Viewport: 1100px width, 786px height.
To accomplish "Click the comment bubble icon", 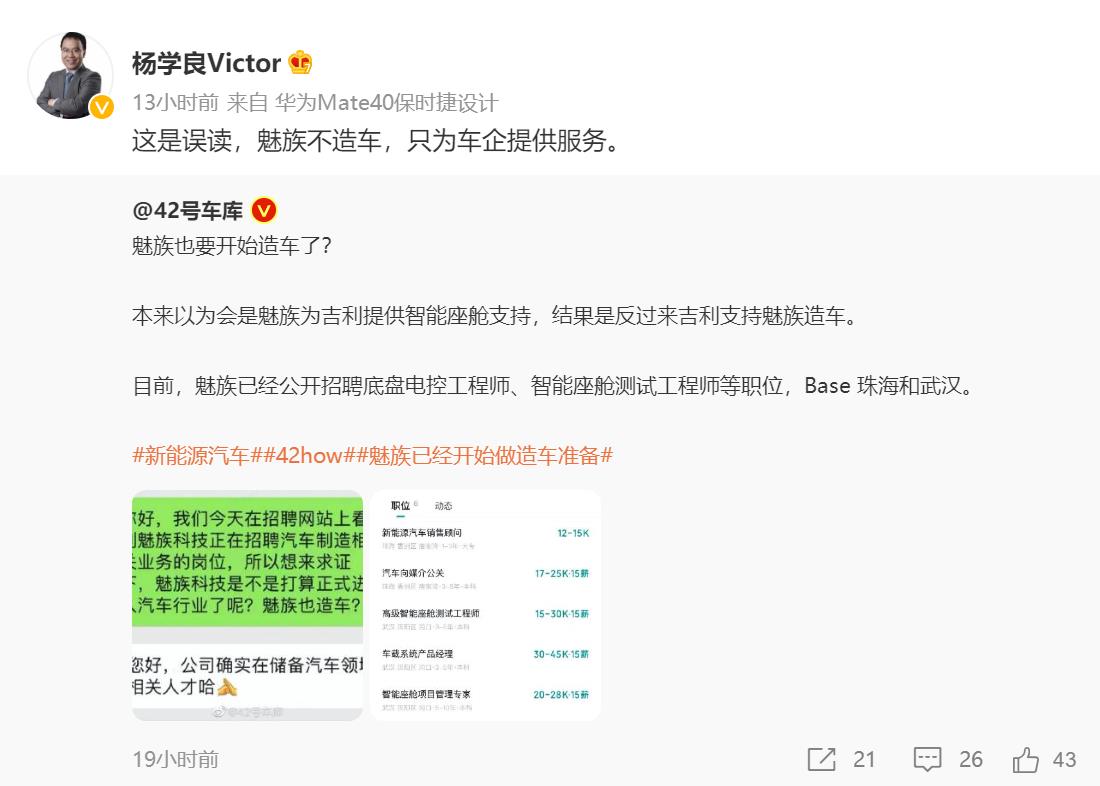I will pyautogui.click(x=927, y=759).
